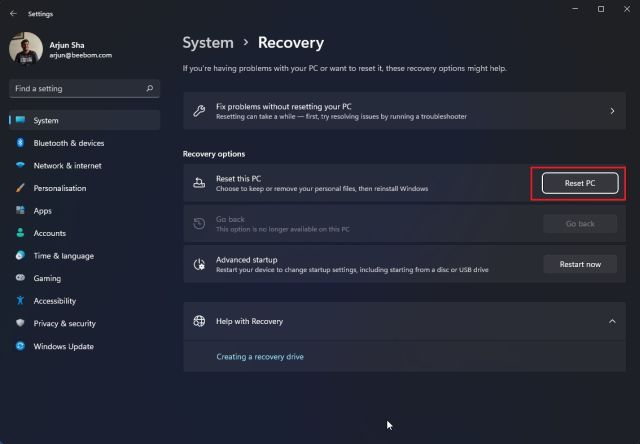Click System in the breadcrumb

pyautogui.click(x=208, y=42)
